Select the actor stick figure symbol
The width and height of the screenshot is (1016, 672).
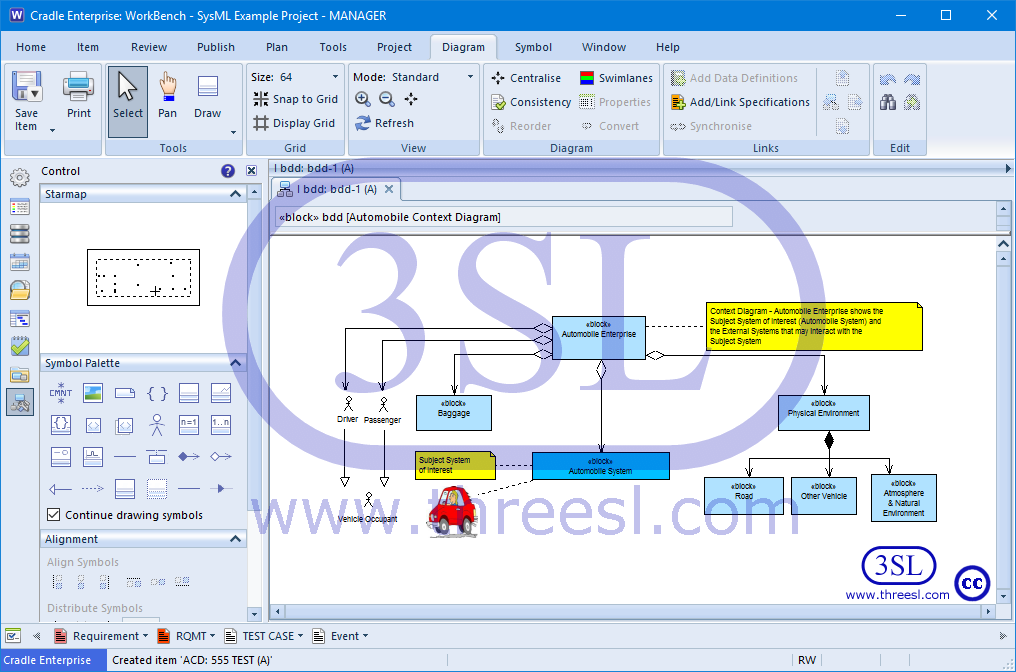[x=157, y=425]
